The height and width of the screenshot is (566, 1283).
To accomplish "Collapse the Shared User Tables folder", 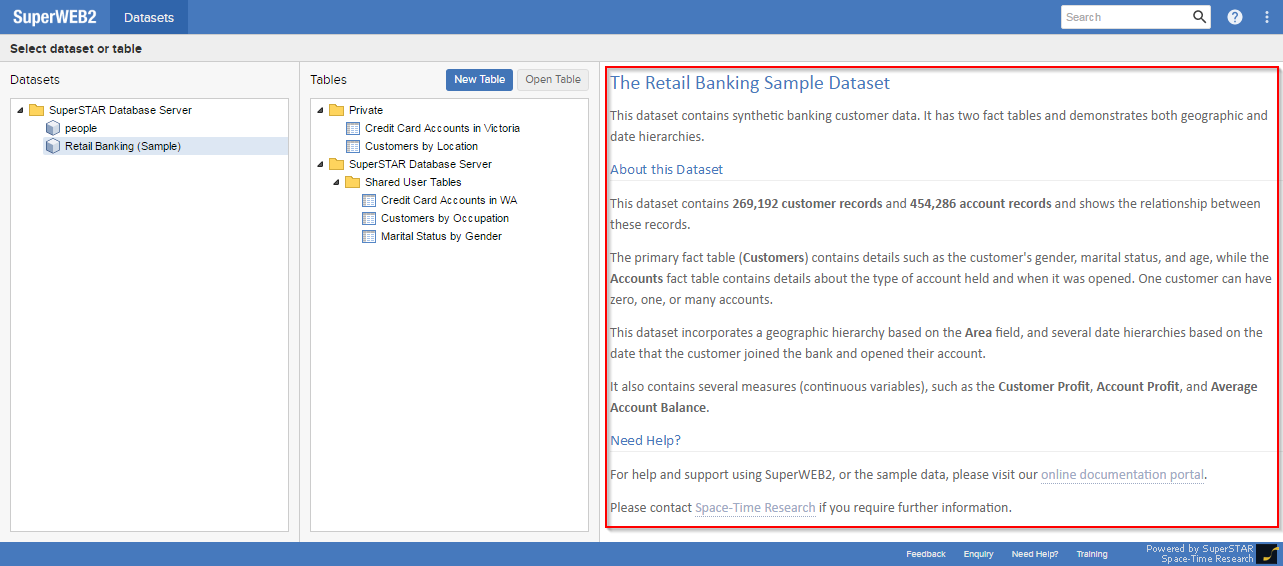I will pos(337,183).
